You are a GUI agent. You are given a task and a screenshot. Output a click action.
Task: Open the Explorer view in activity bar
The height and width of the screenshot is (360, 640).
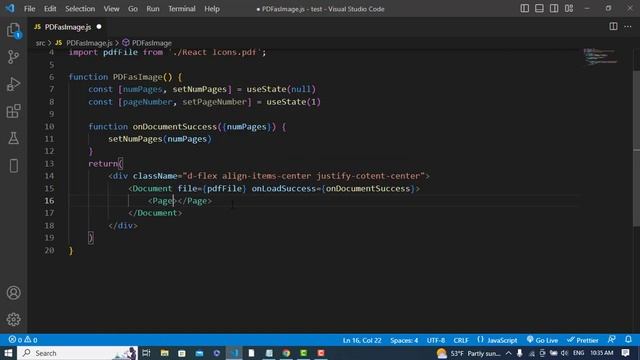point(13,31)
